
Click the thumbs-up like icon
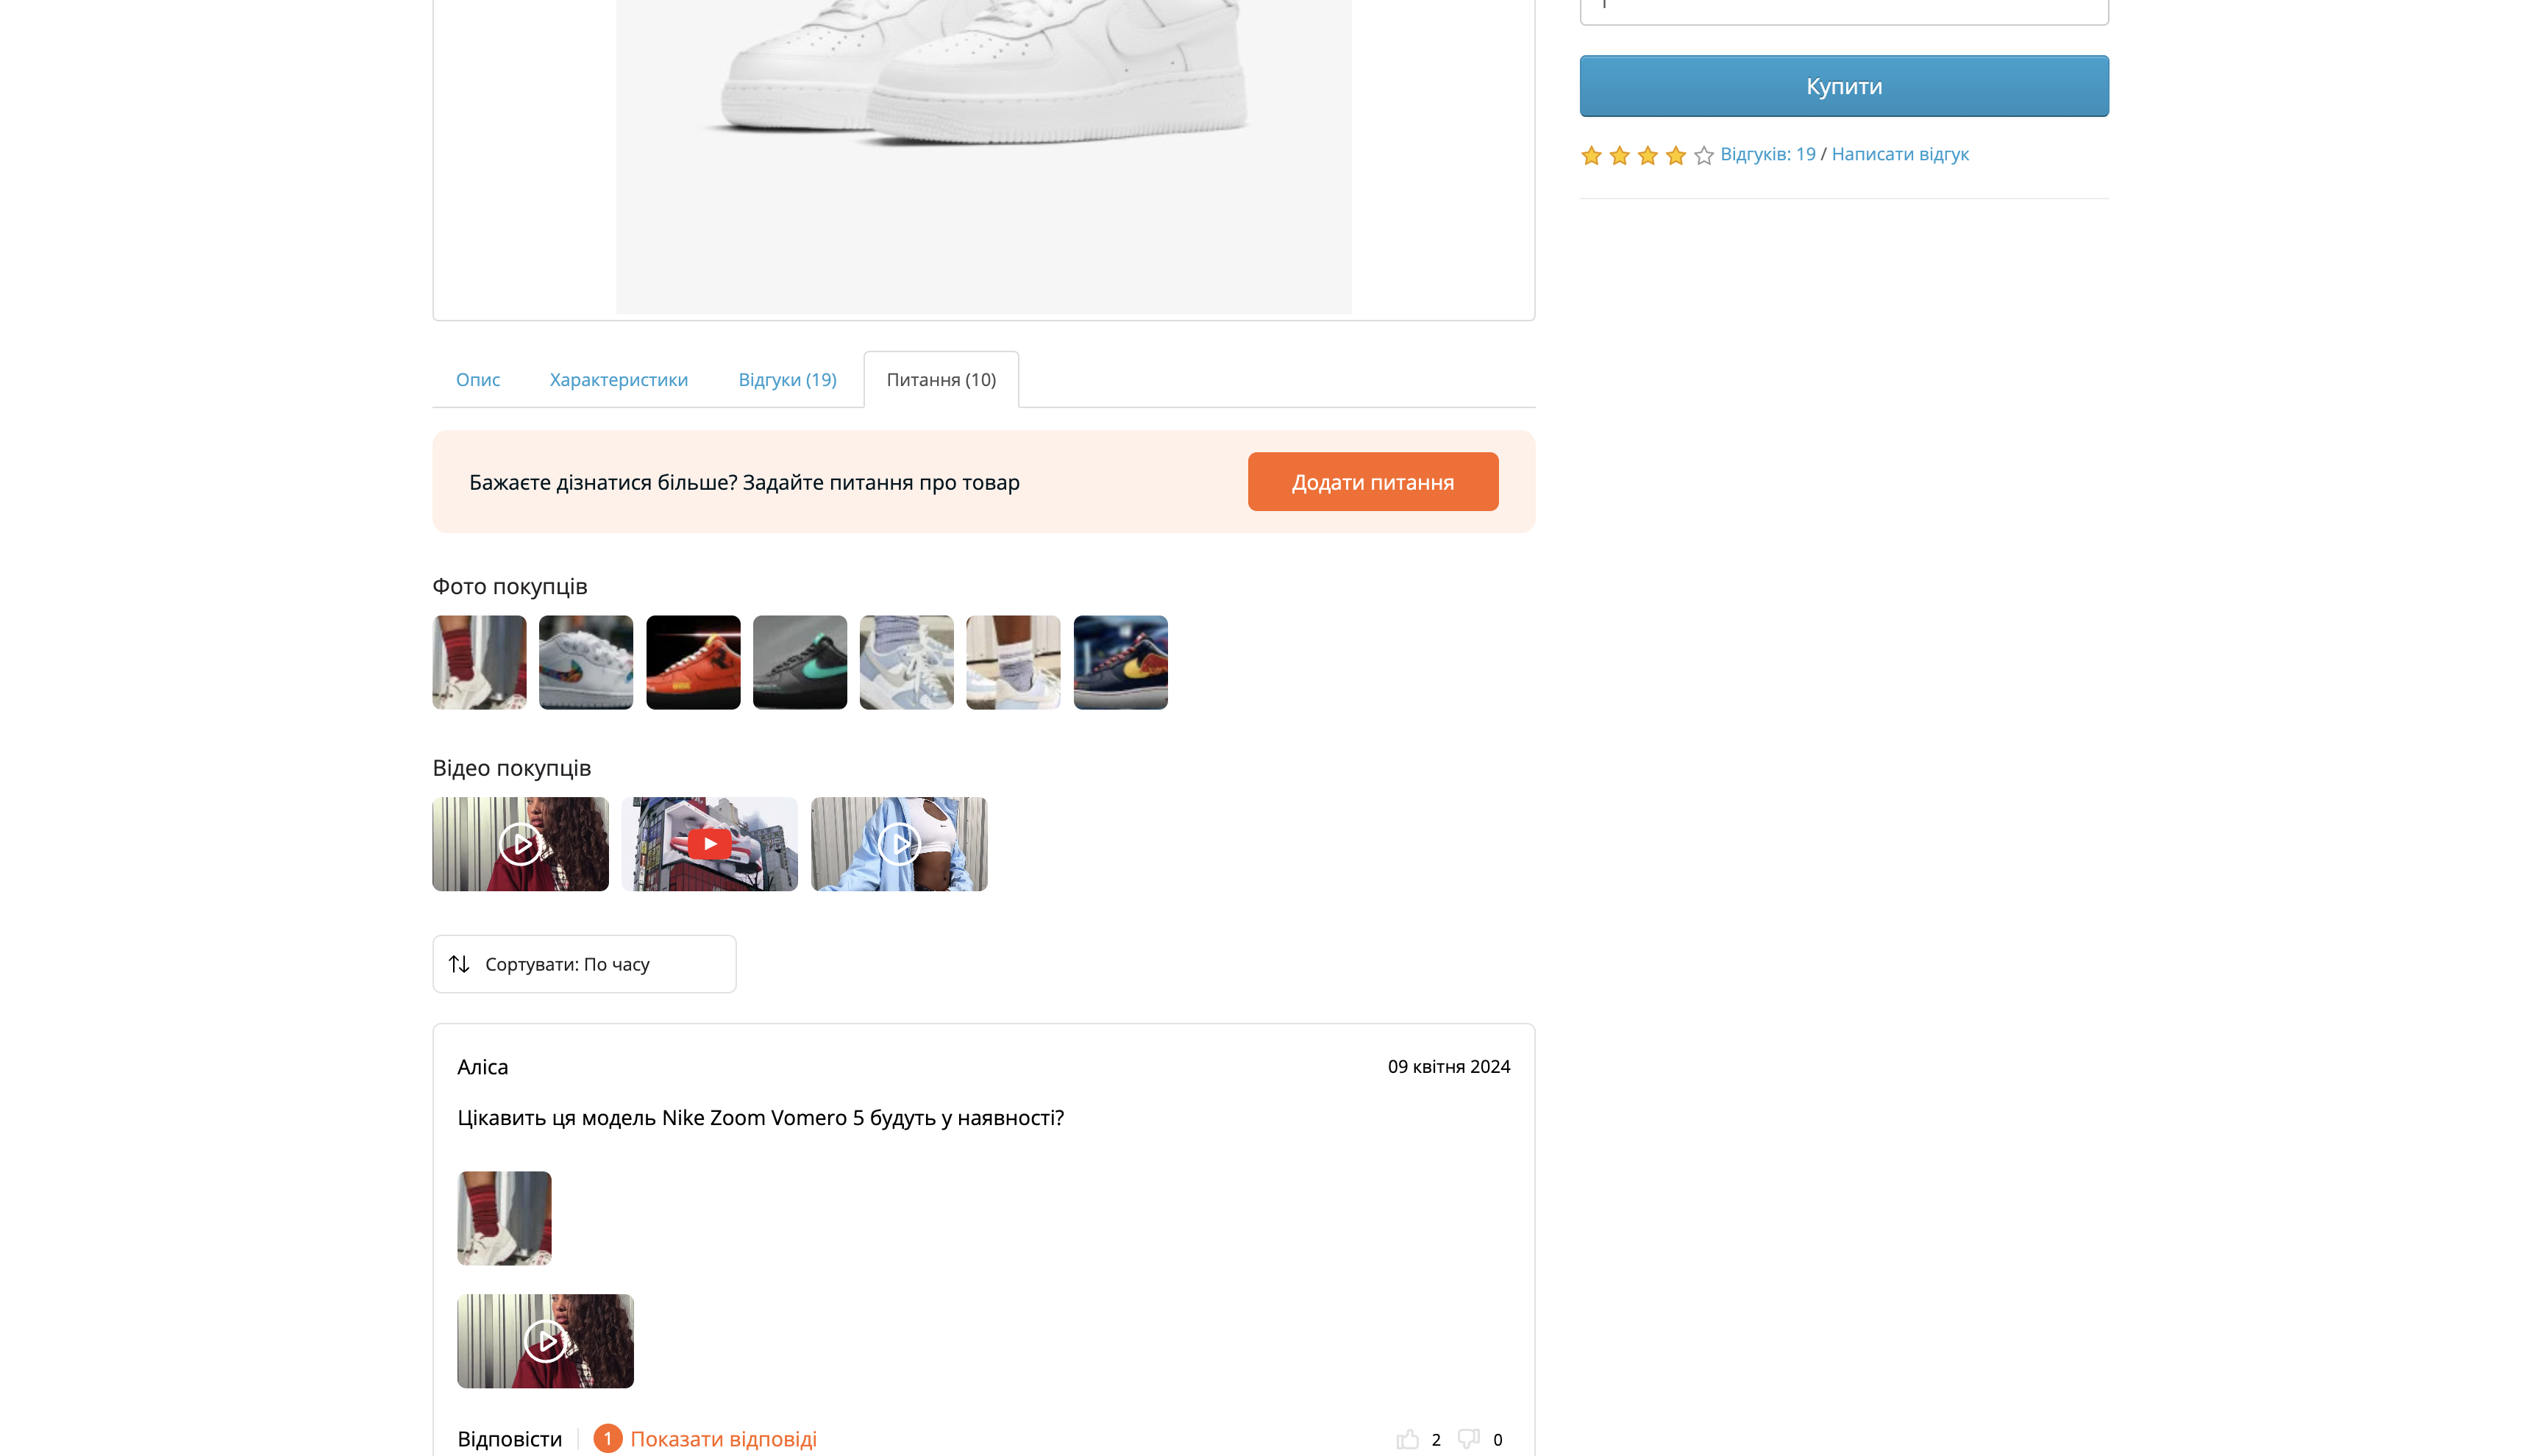1407,1439
